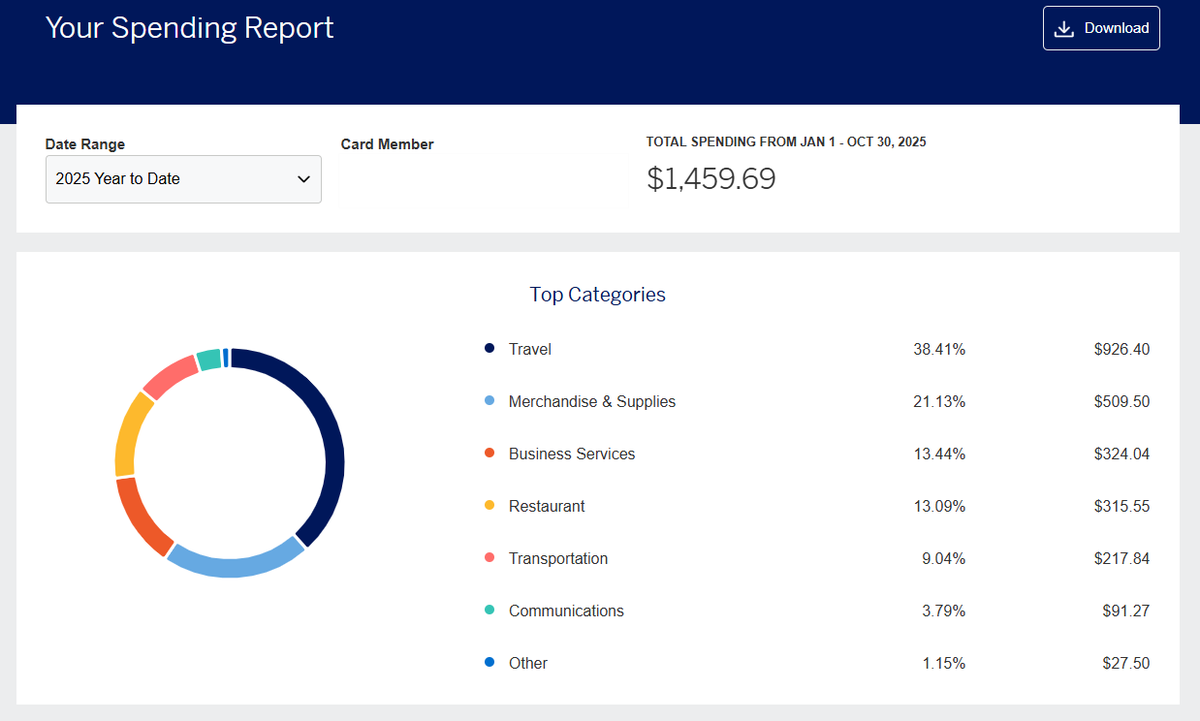Click the Download button
The width and height of the screenshot is (1200, 721).
(x=1101, y=27)
